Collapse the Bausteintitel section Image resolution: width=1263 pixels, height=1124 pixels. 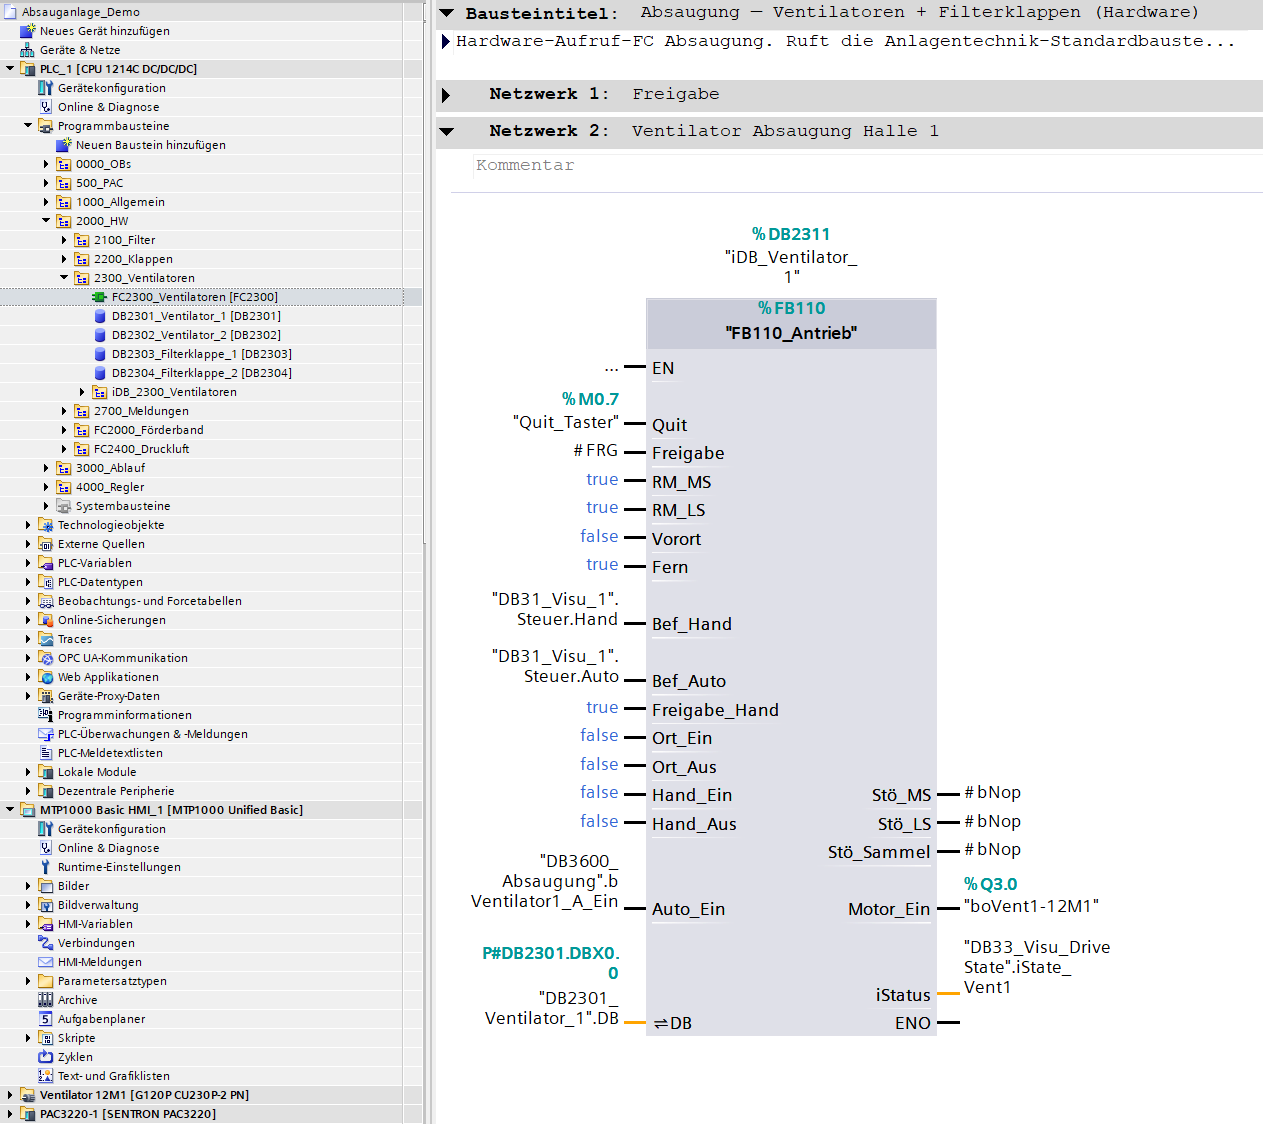447,13
